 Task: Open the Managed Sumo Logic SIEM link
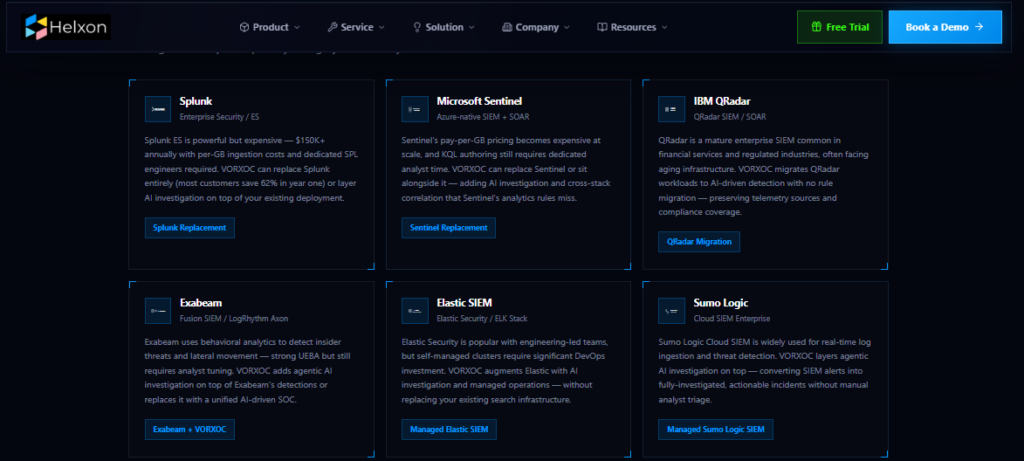click(x=716, y=430)
